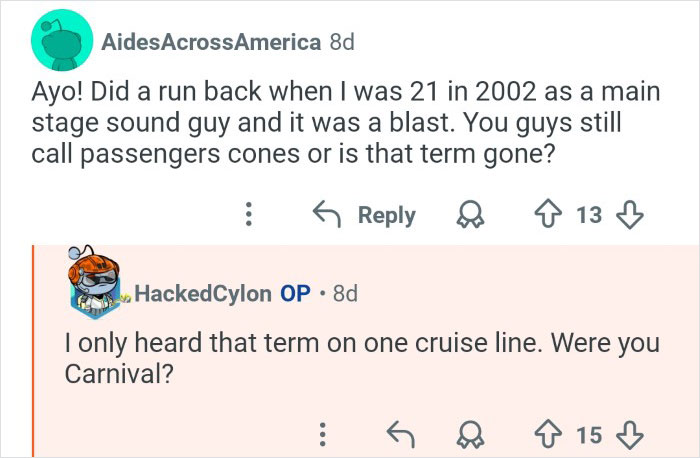Upvote the AidesAcrossAmerica comment
Screen dimensions: 700x458
tap(546, 215)
